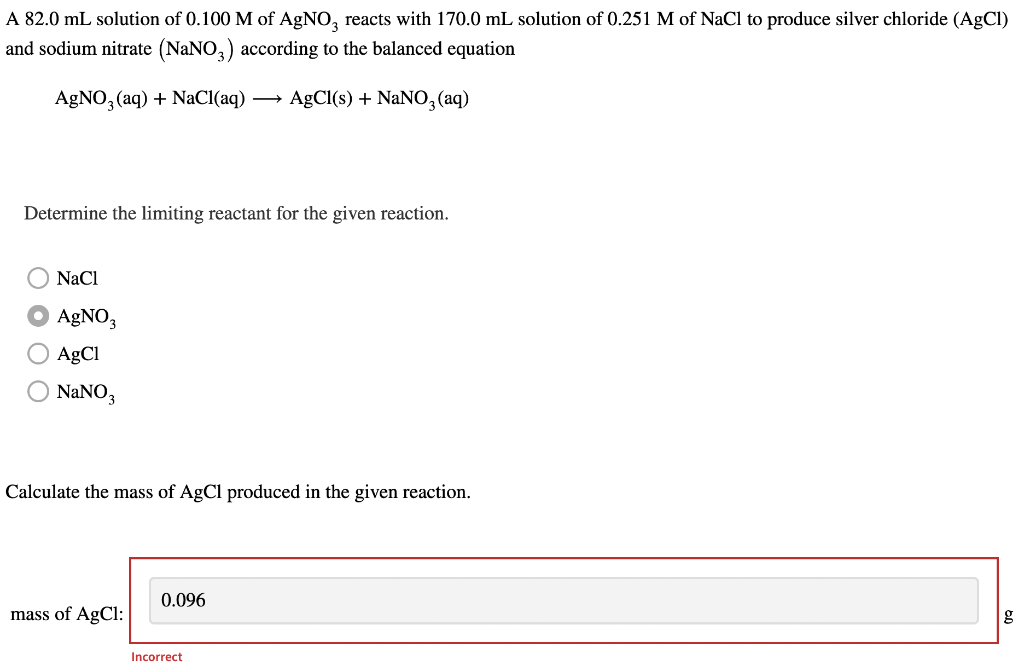This screenshot has height=671, width=1024.
Task: Click the grams unit label beside the field
Action: 1006,615
